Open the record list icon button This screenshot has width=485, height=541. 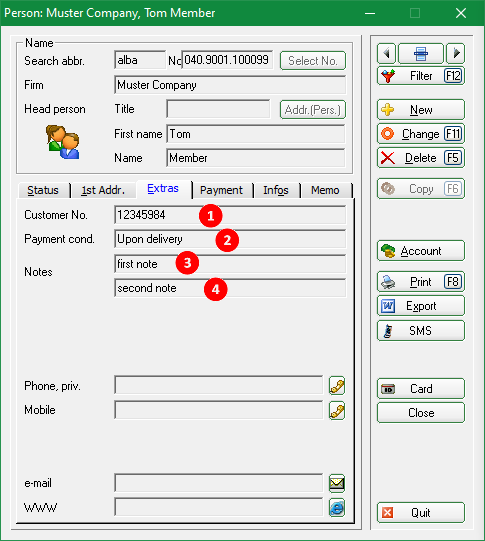coord(421,53)
